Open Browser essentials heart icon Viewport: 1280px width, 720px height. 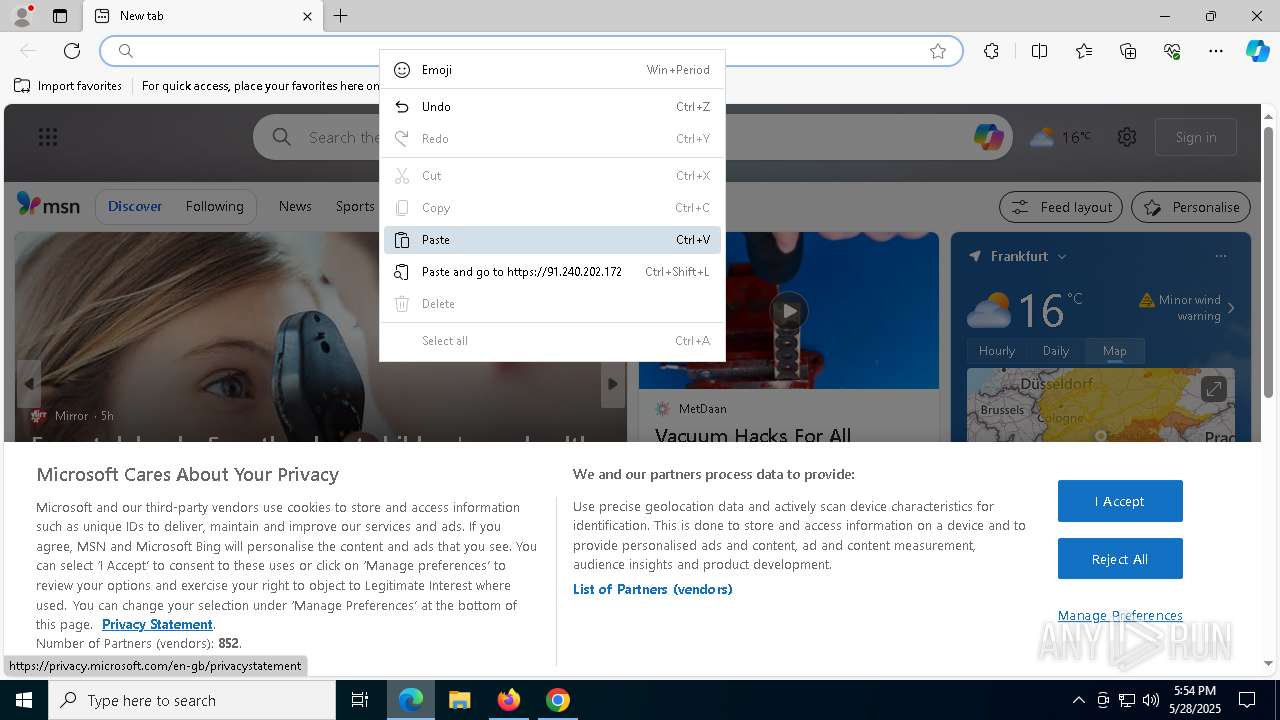tap(1172, 51)
